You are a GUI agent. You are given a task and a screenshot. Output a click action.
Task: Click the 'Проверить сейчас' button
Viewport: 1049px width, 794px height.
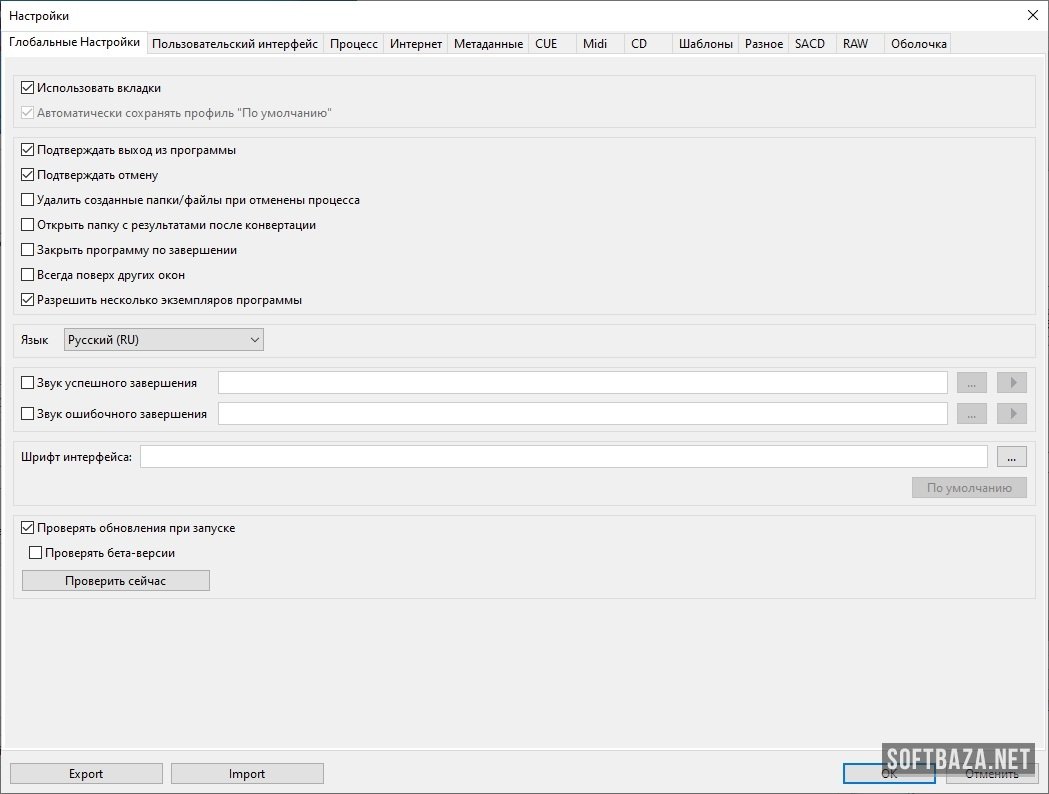(116, 581)
